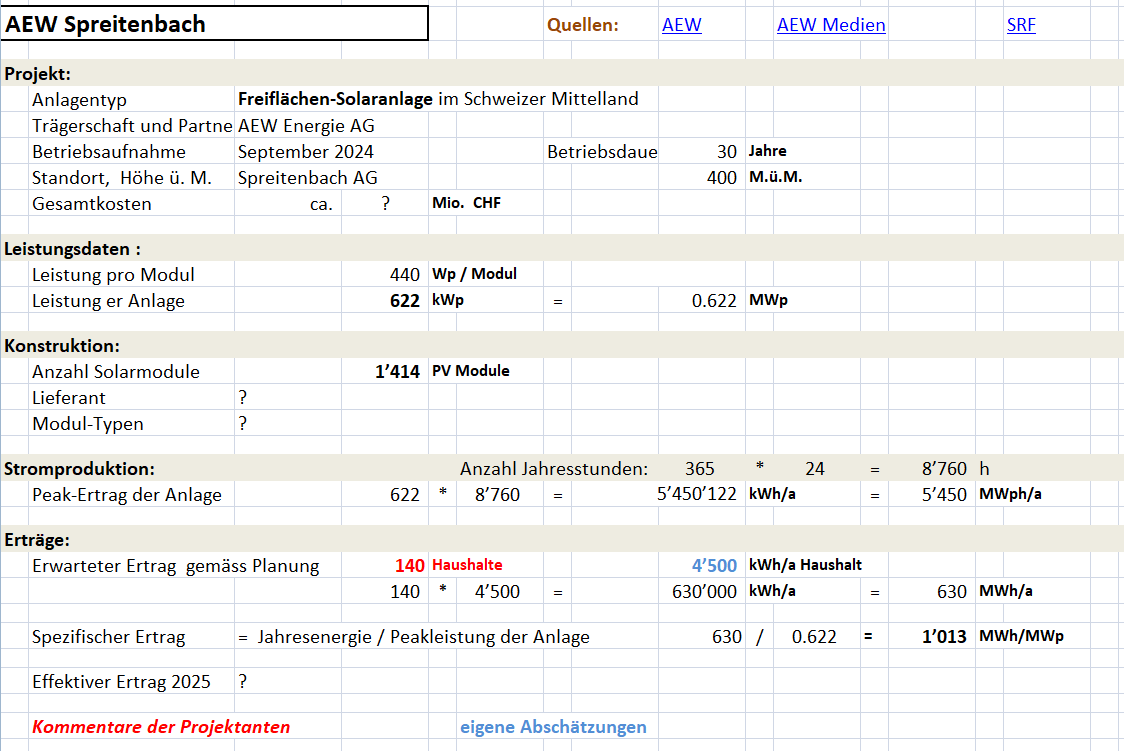
Task: Click the 'Peak-Ertrag der Anlage' label
Action: click(x=127, y=495)
